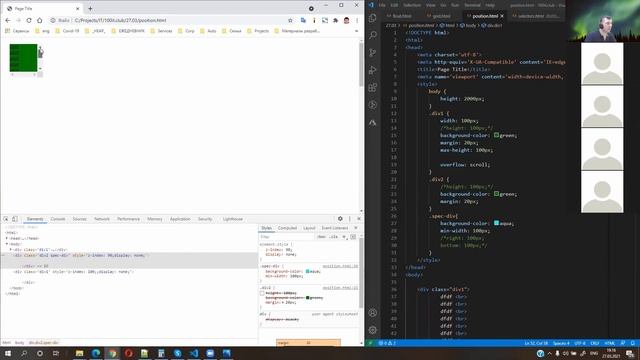Open the VS Code File menu

[x=382, y=5]
